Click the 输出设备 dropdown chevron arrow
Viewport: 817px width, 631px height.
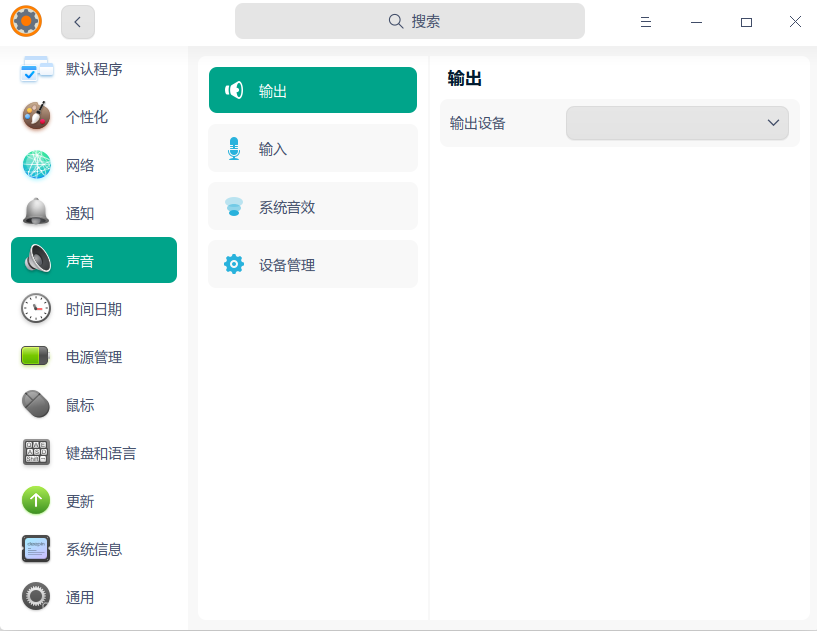pyautogui.click(x=773, y=123)
